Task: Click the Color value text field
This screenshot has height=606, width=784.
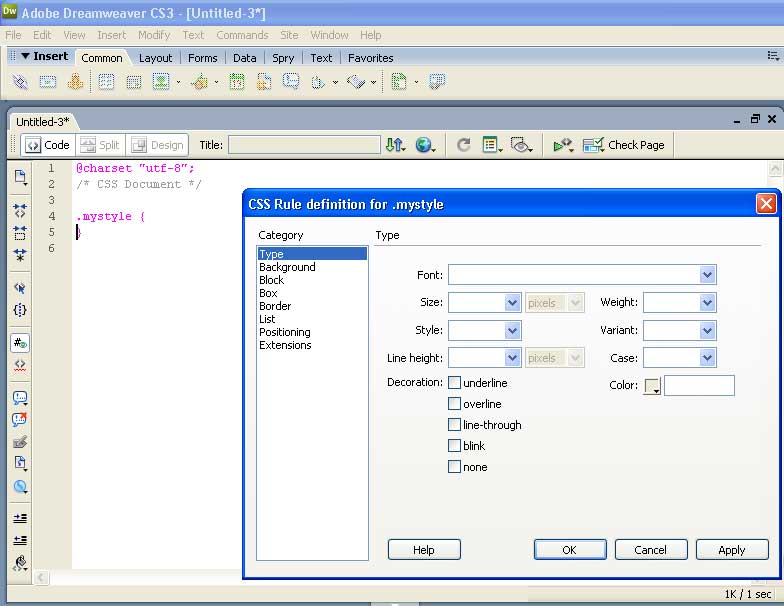Action: (699, 386)
